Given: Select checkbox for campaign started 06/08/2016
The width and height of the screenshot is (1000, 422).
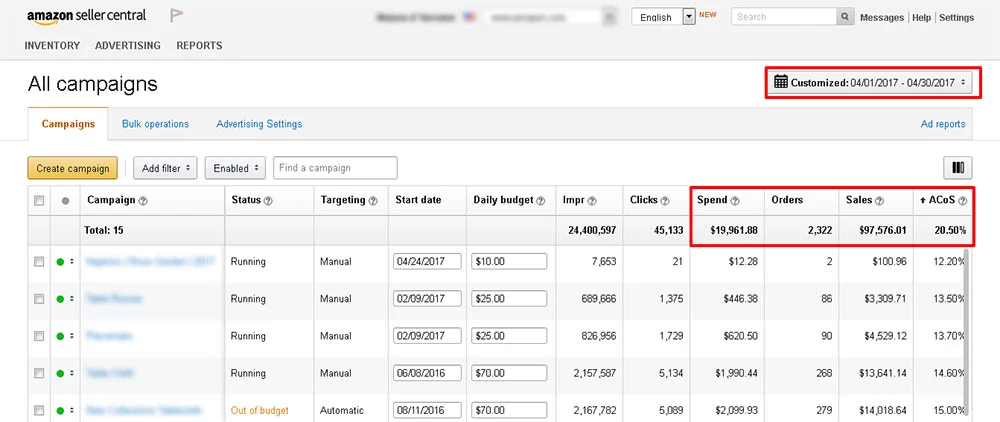Looking at the screenshot, I should 39,372.
